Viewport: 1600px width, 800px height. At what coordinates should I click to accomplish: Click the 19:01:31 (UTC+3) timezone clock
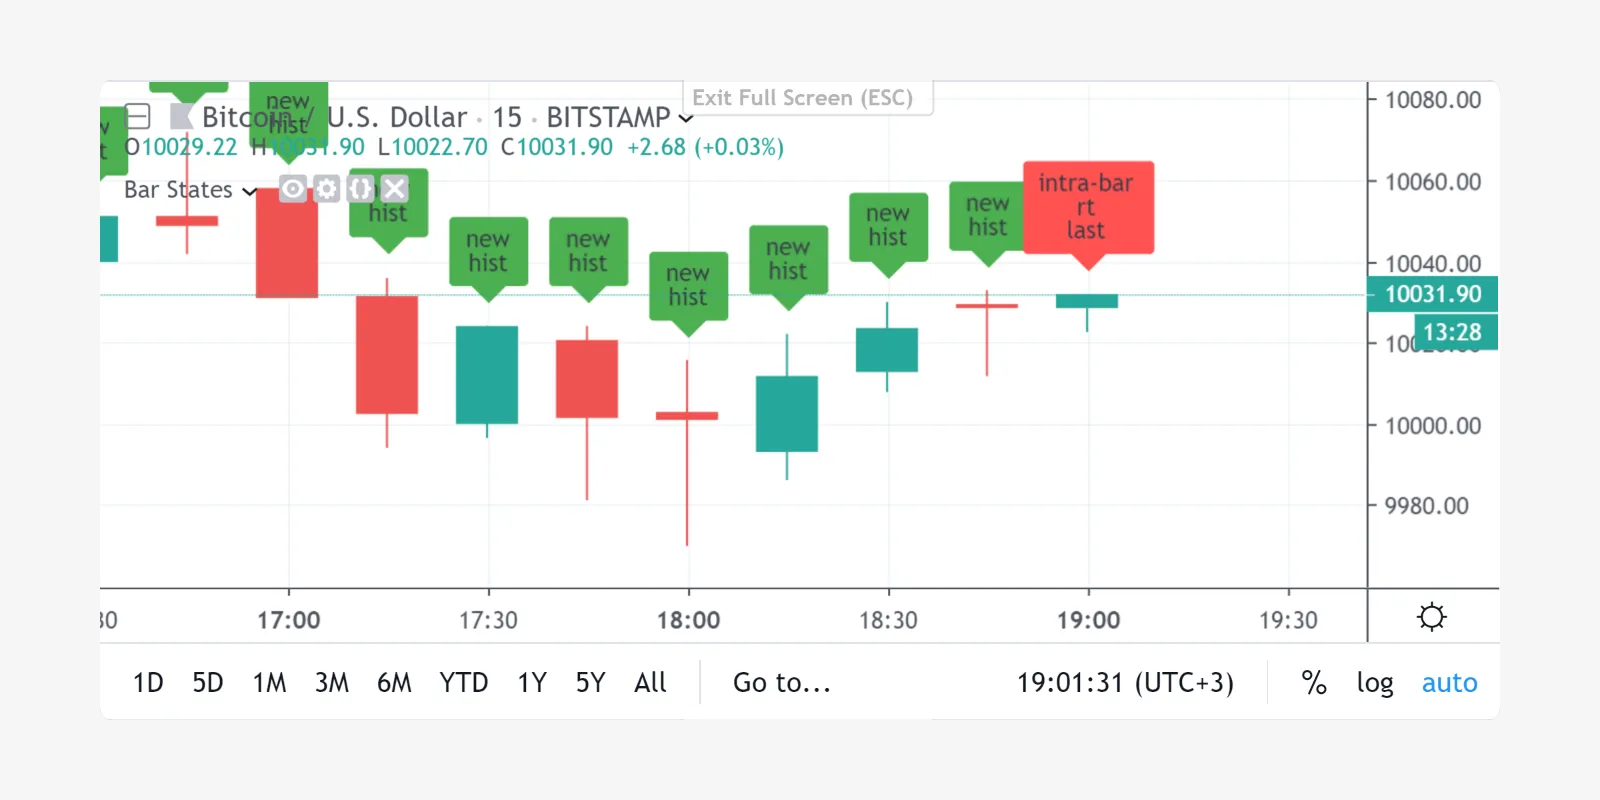[1125, 683]
